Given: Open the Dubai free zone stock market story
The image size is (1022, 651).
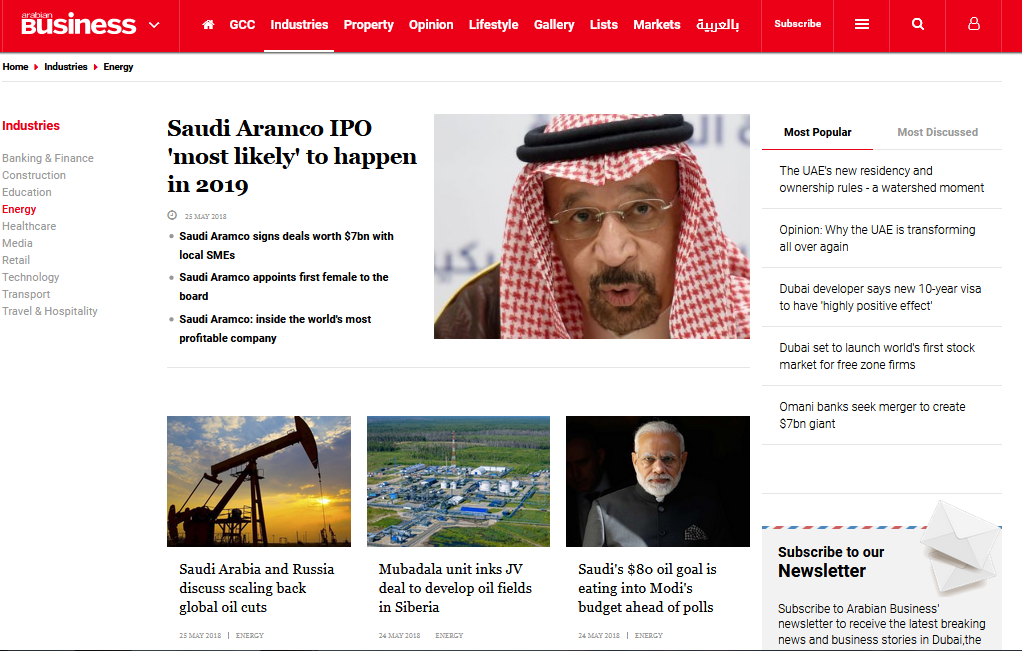Looking at the screenshot, I should pyautogui.click(x=877, y=356).
